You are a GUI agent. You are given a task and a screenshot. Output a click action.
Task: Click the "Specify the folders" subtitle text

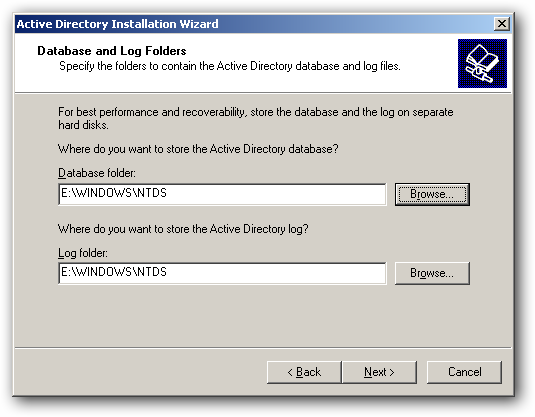click(x=230, y=66)
